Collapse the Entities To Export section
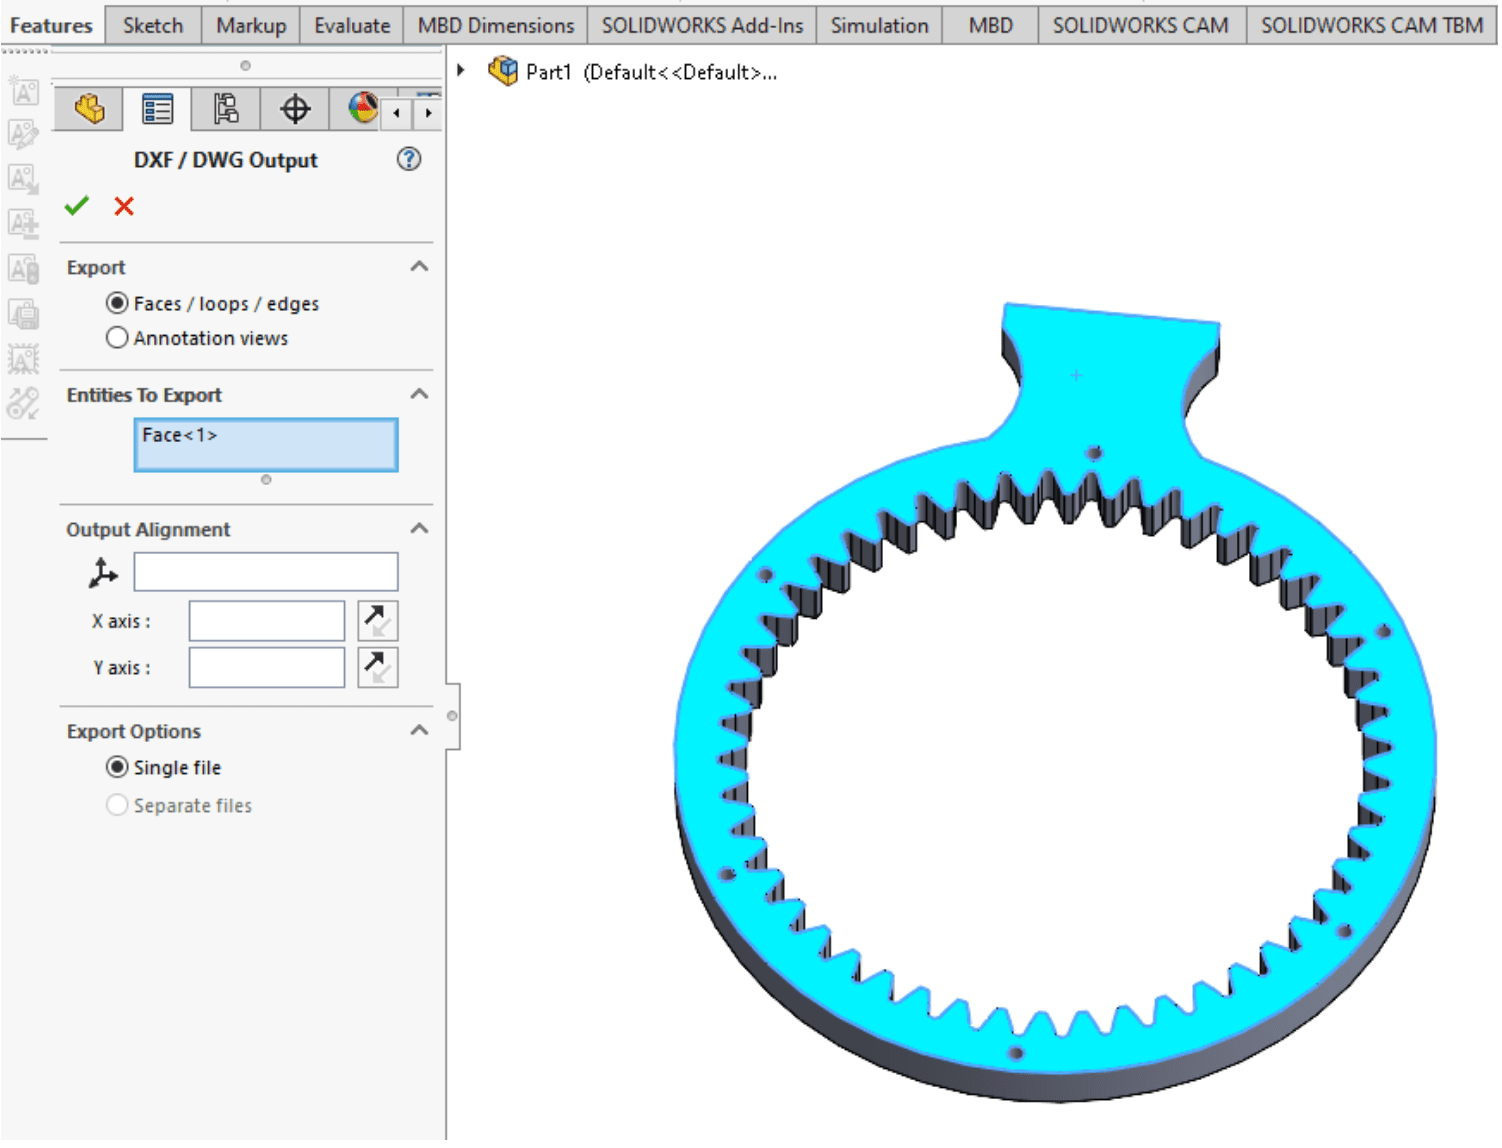 click(420, 394)
